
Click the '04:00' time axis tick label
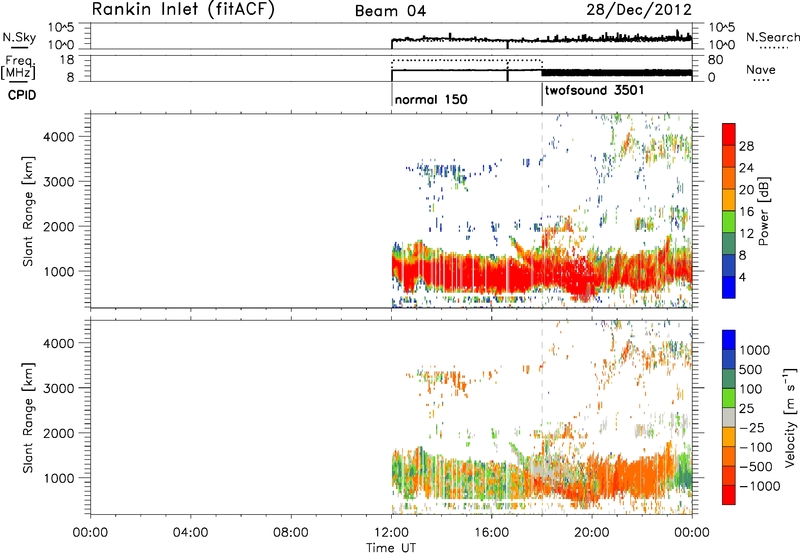191,533
